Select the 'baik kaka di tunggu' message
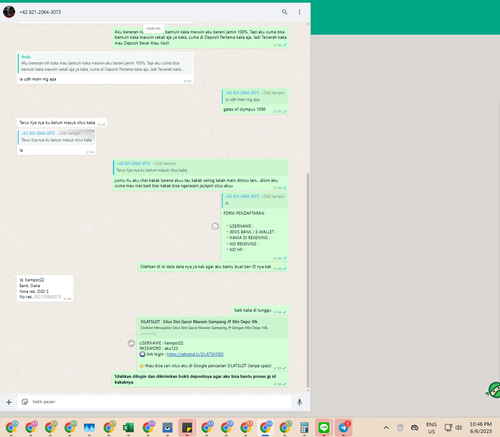This screenshot has height=437, width=500. click(x=253, y=310)
